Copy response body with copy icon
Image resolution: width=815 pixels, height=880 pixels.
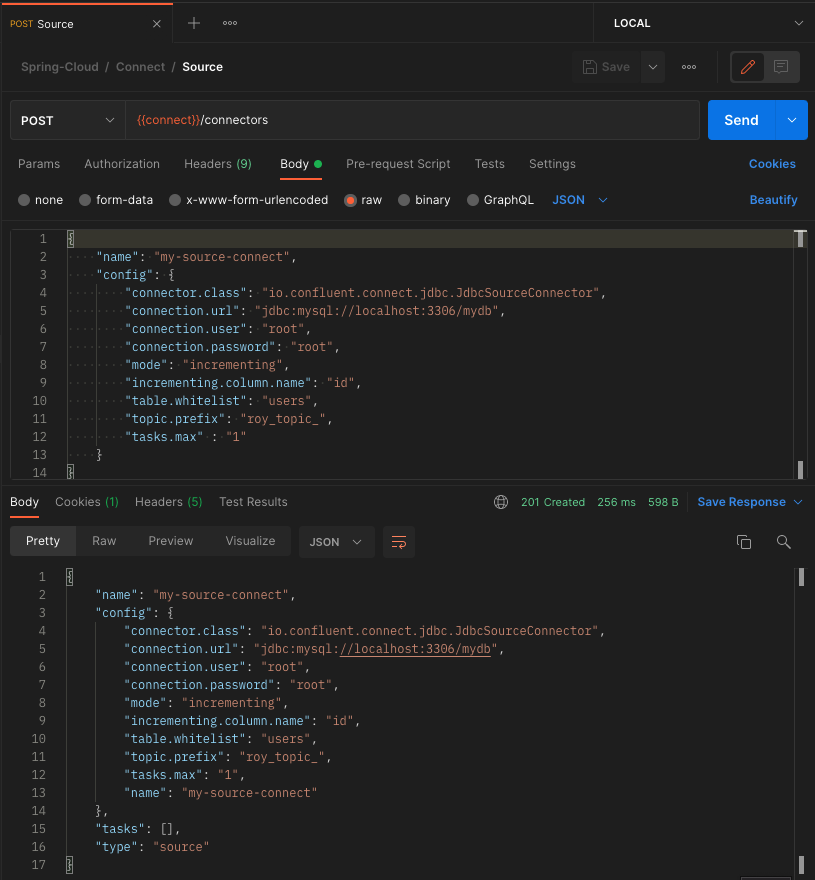(743, 542)
